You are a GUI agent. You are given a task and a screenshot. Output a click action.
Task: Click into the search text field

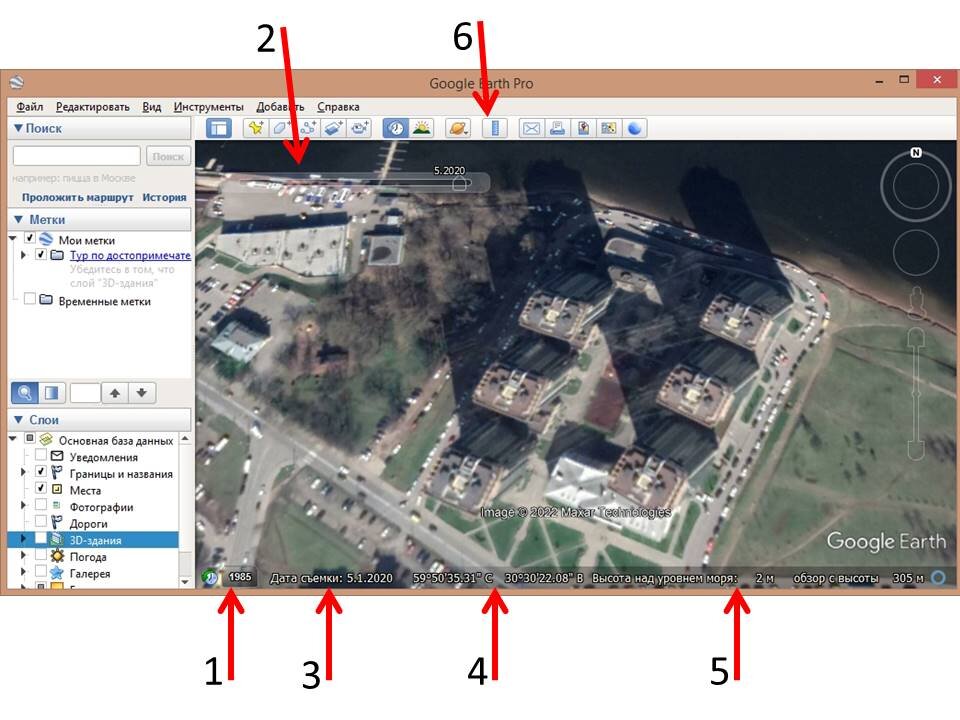[77, 156]
